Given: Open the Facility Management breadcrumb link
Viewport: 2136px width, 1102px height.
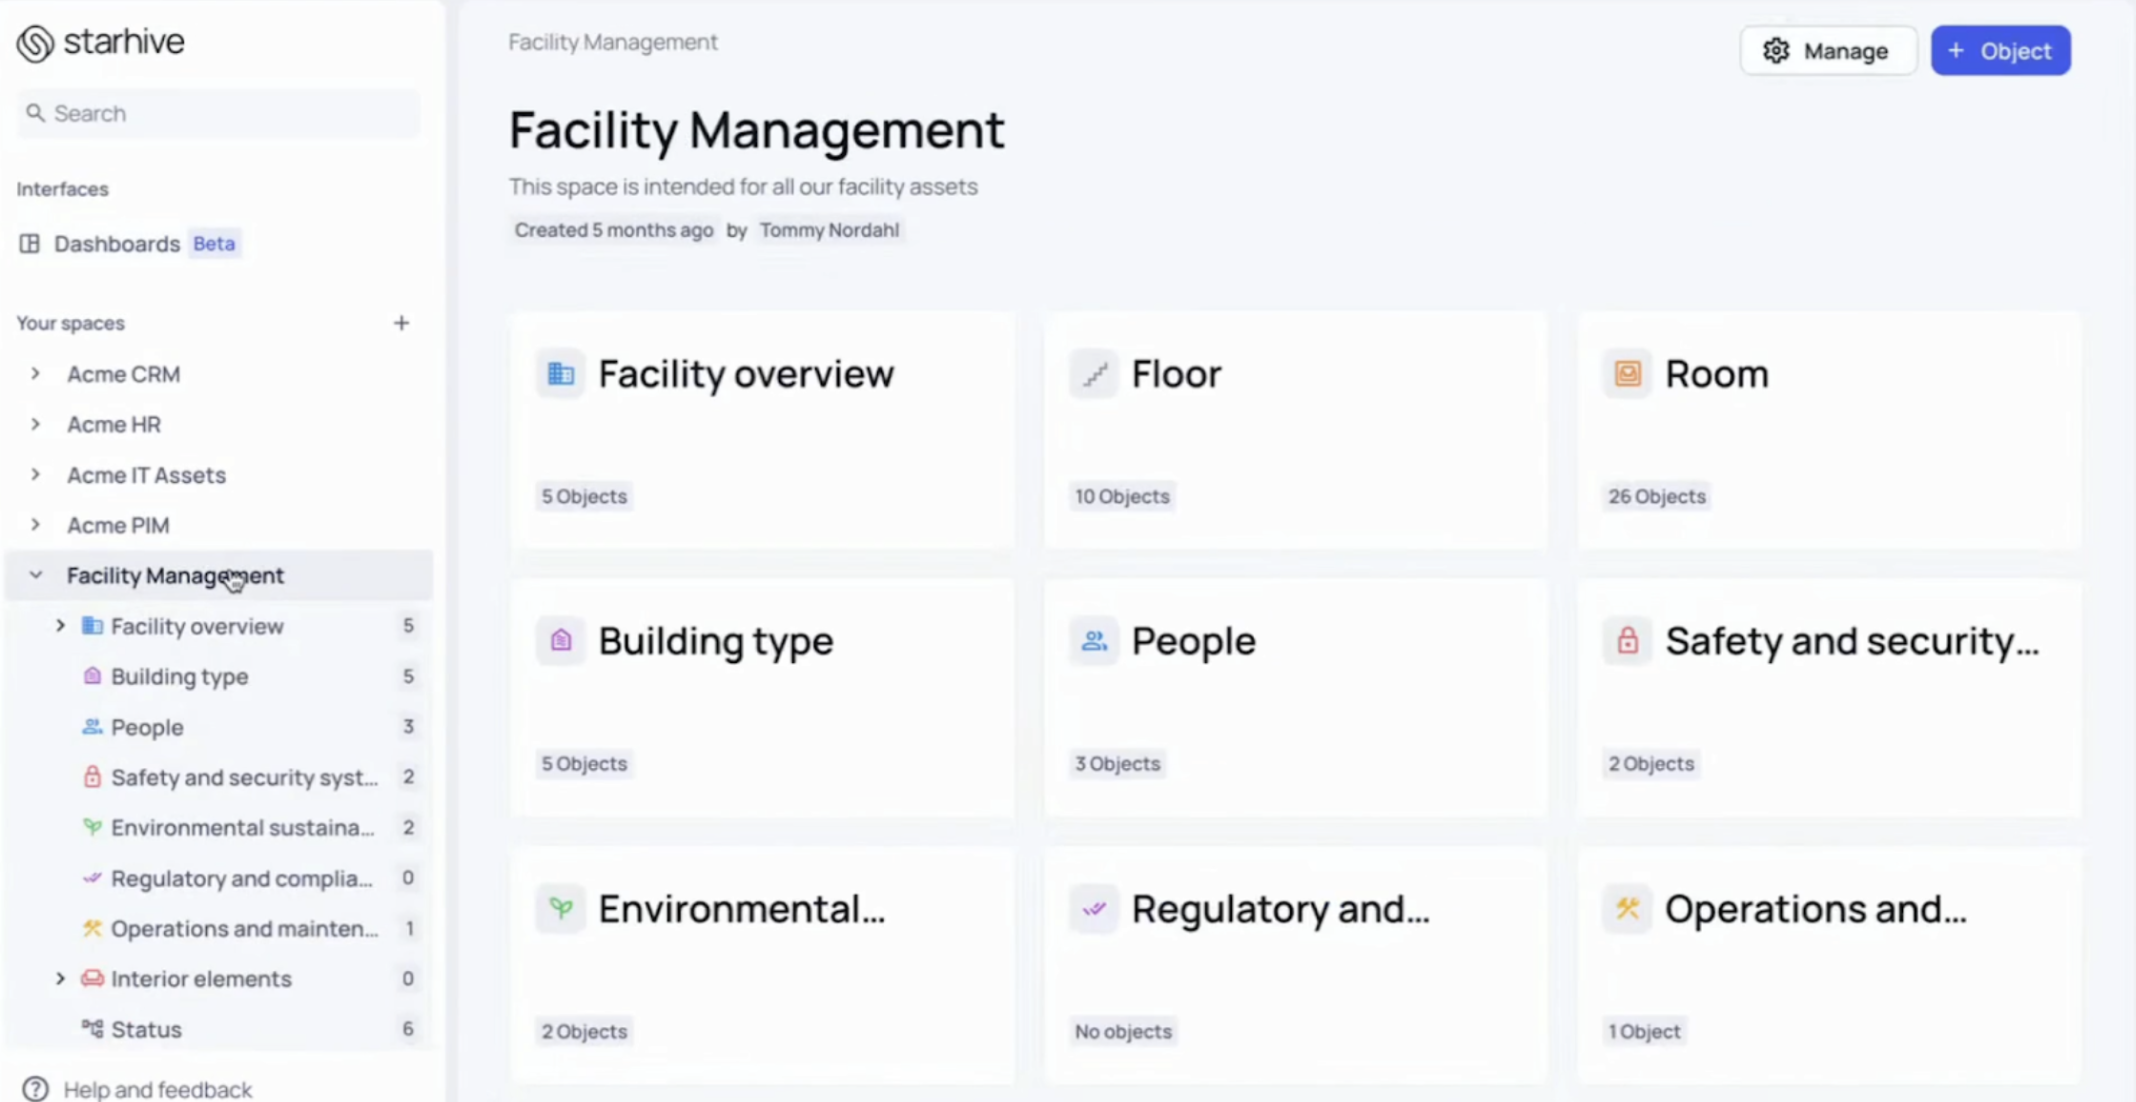Looking at the screenshot, I should [612, 42].
